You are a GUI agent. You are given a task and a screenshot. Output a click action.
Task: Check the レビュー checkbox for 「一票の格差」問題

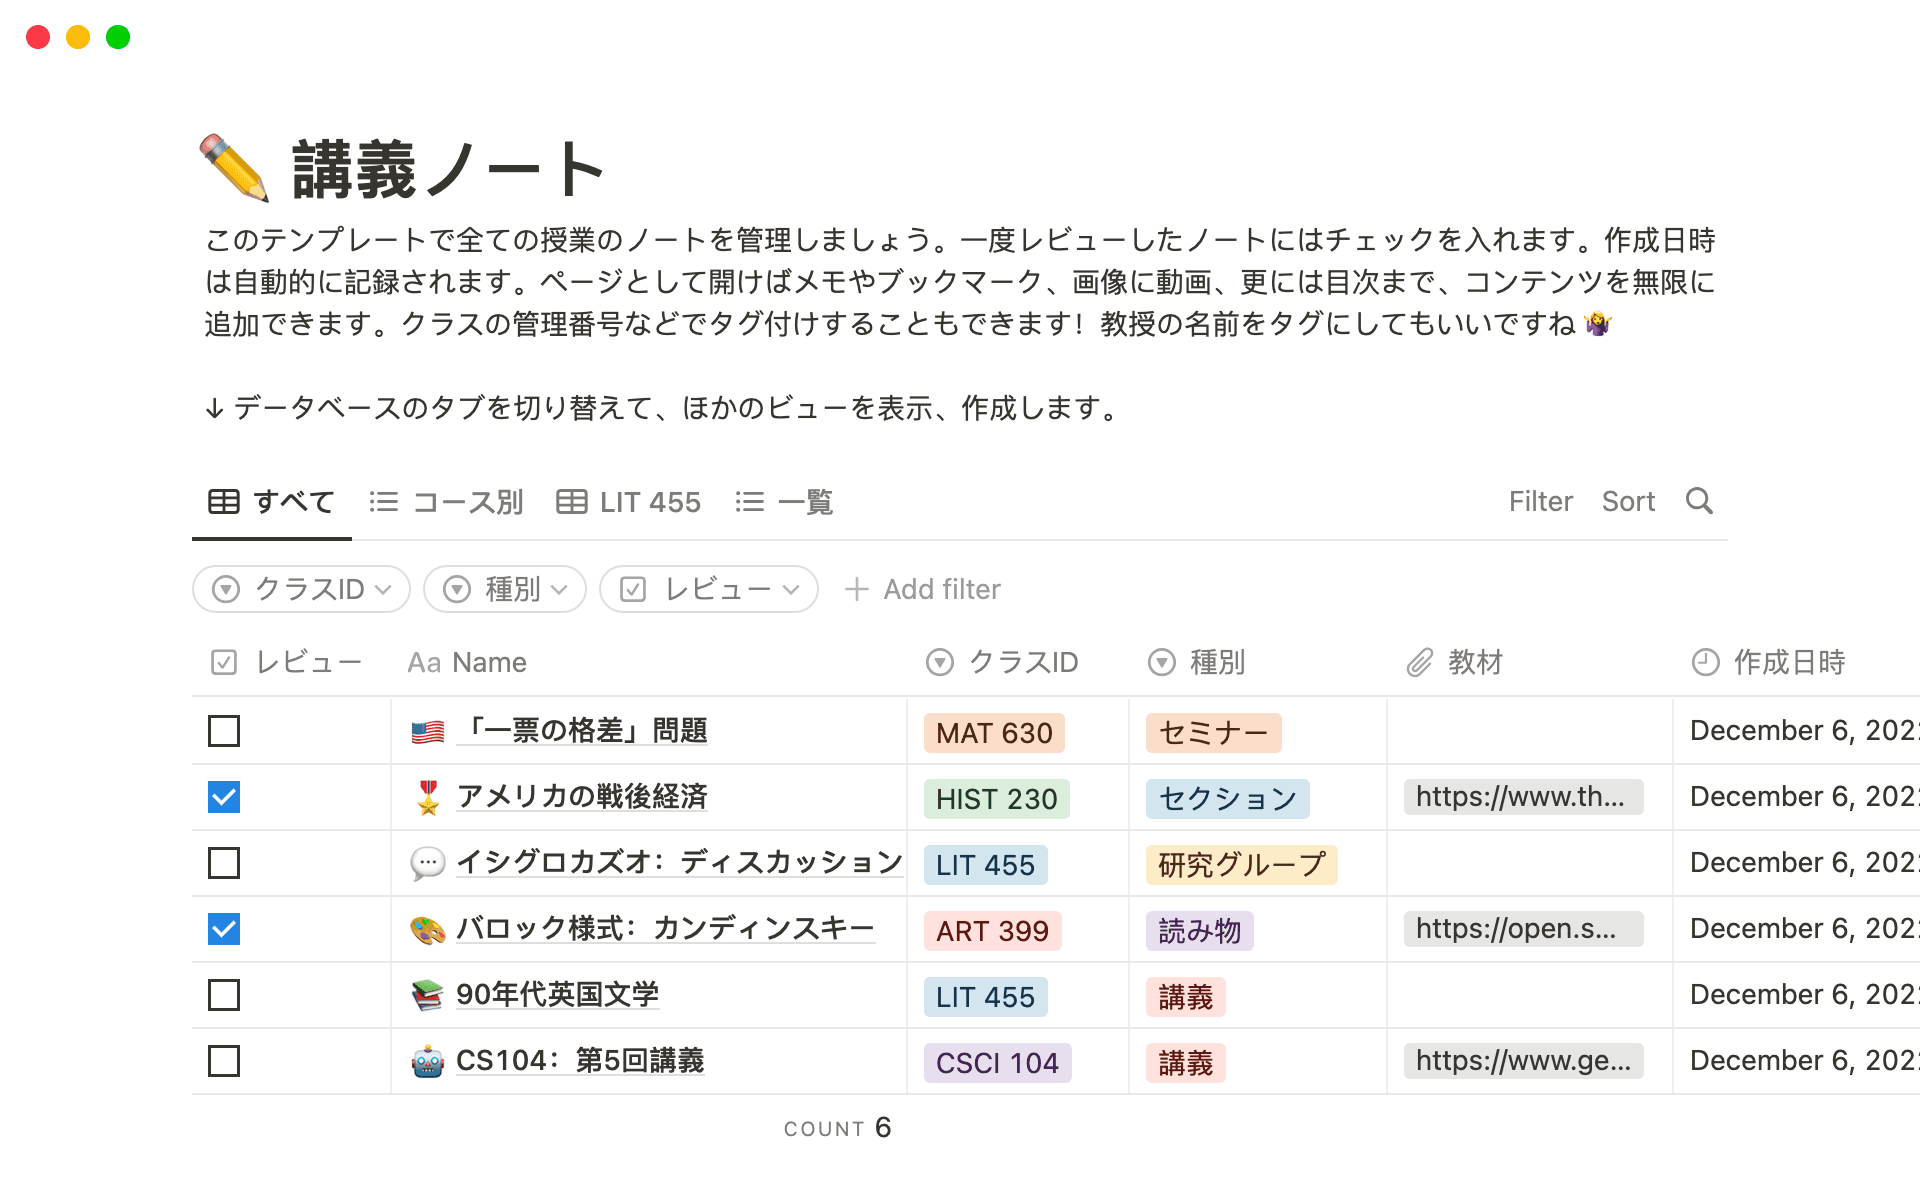[x=223, y=731]
